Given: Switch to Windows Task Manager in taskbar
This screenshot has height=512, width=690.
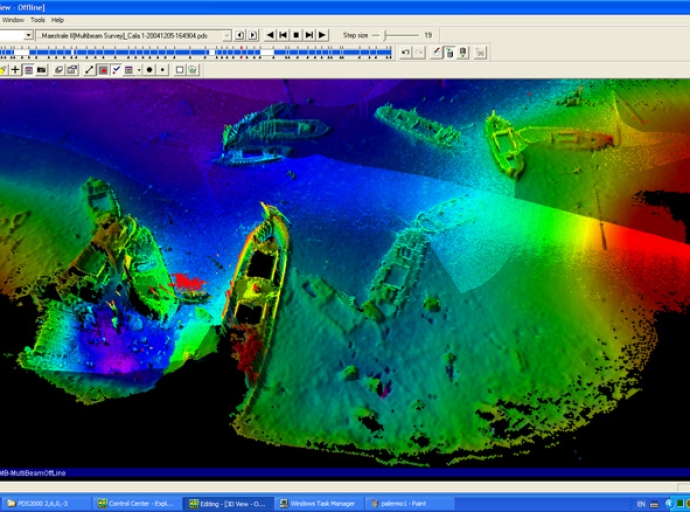Looking at the screenshot, I should 316,503.
